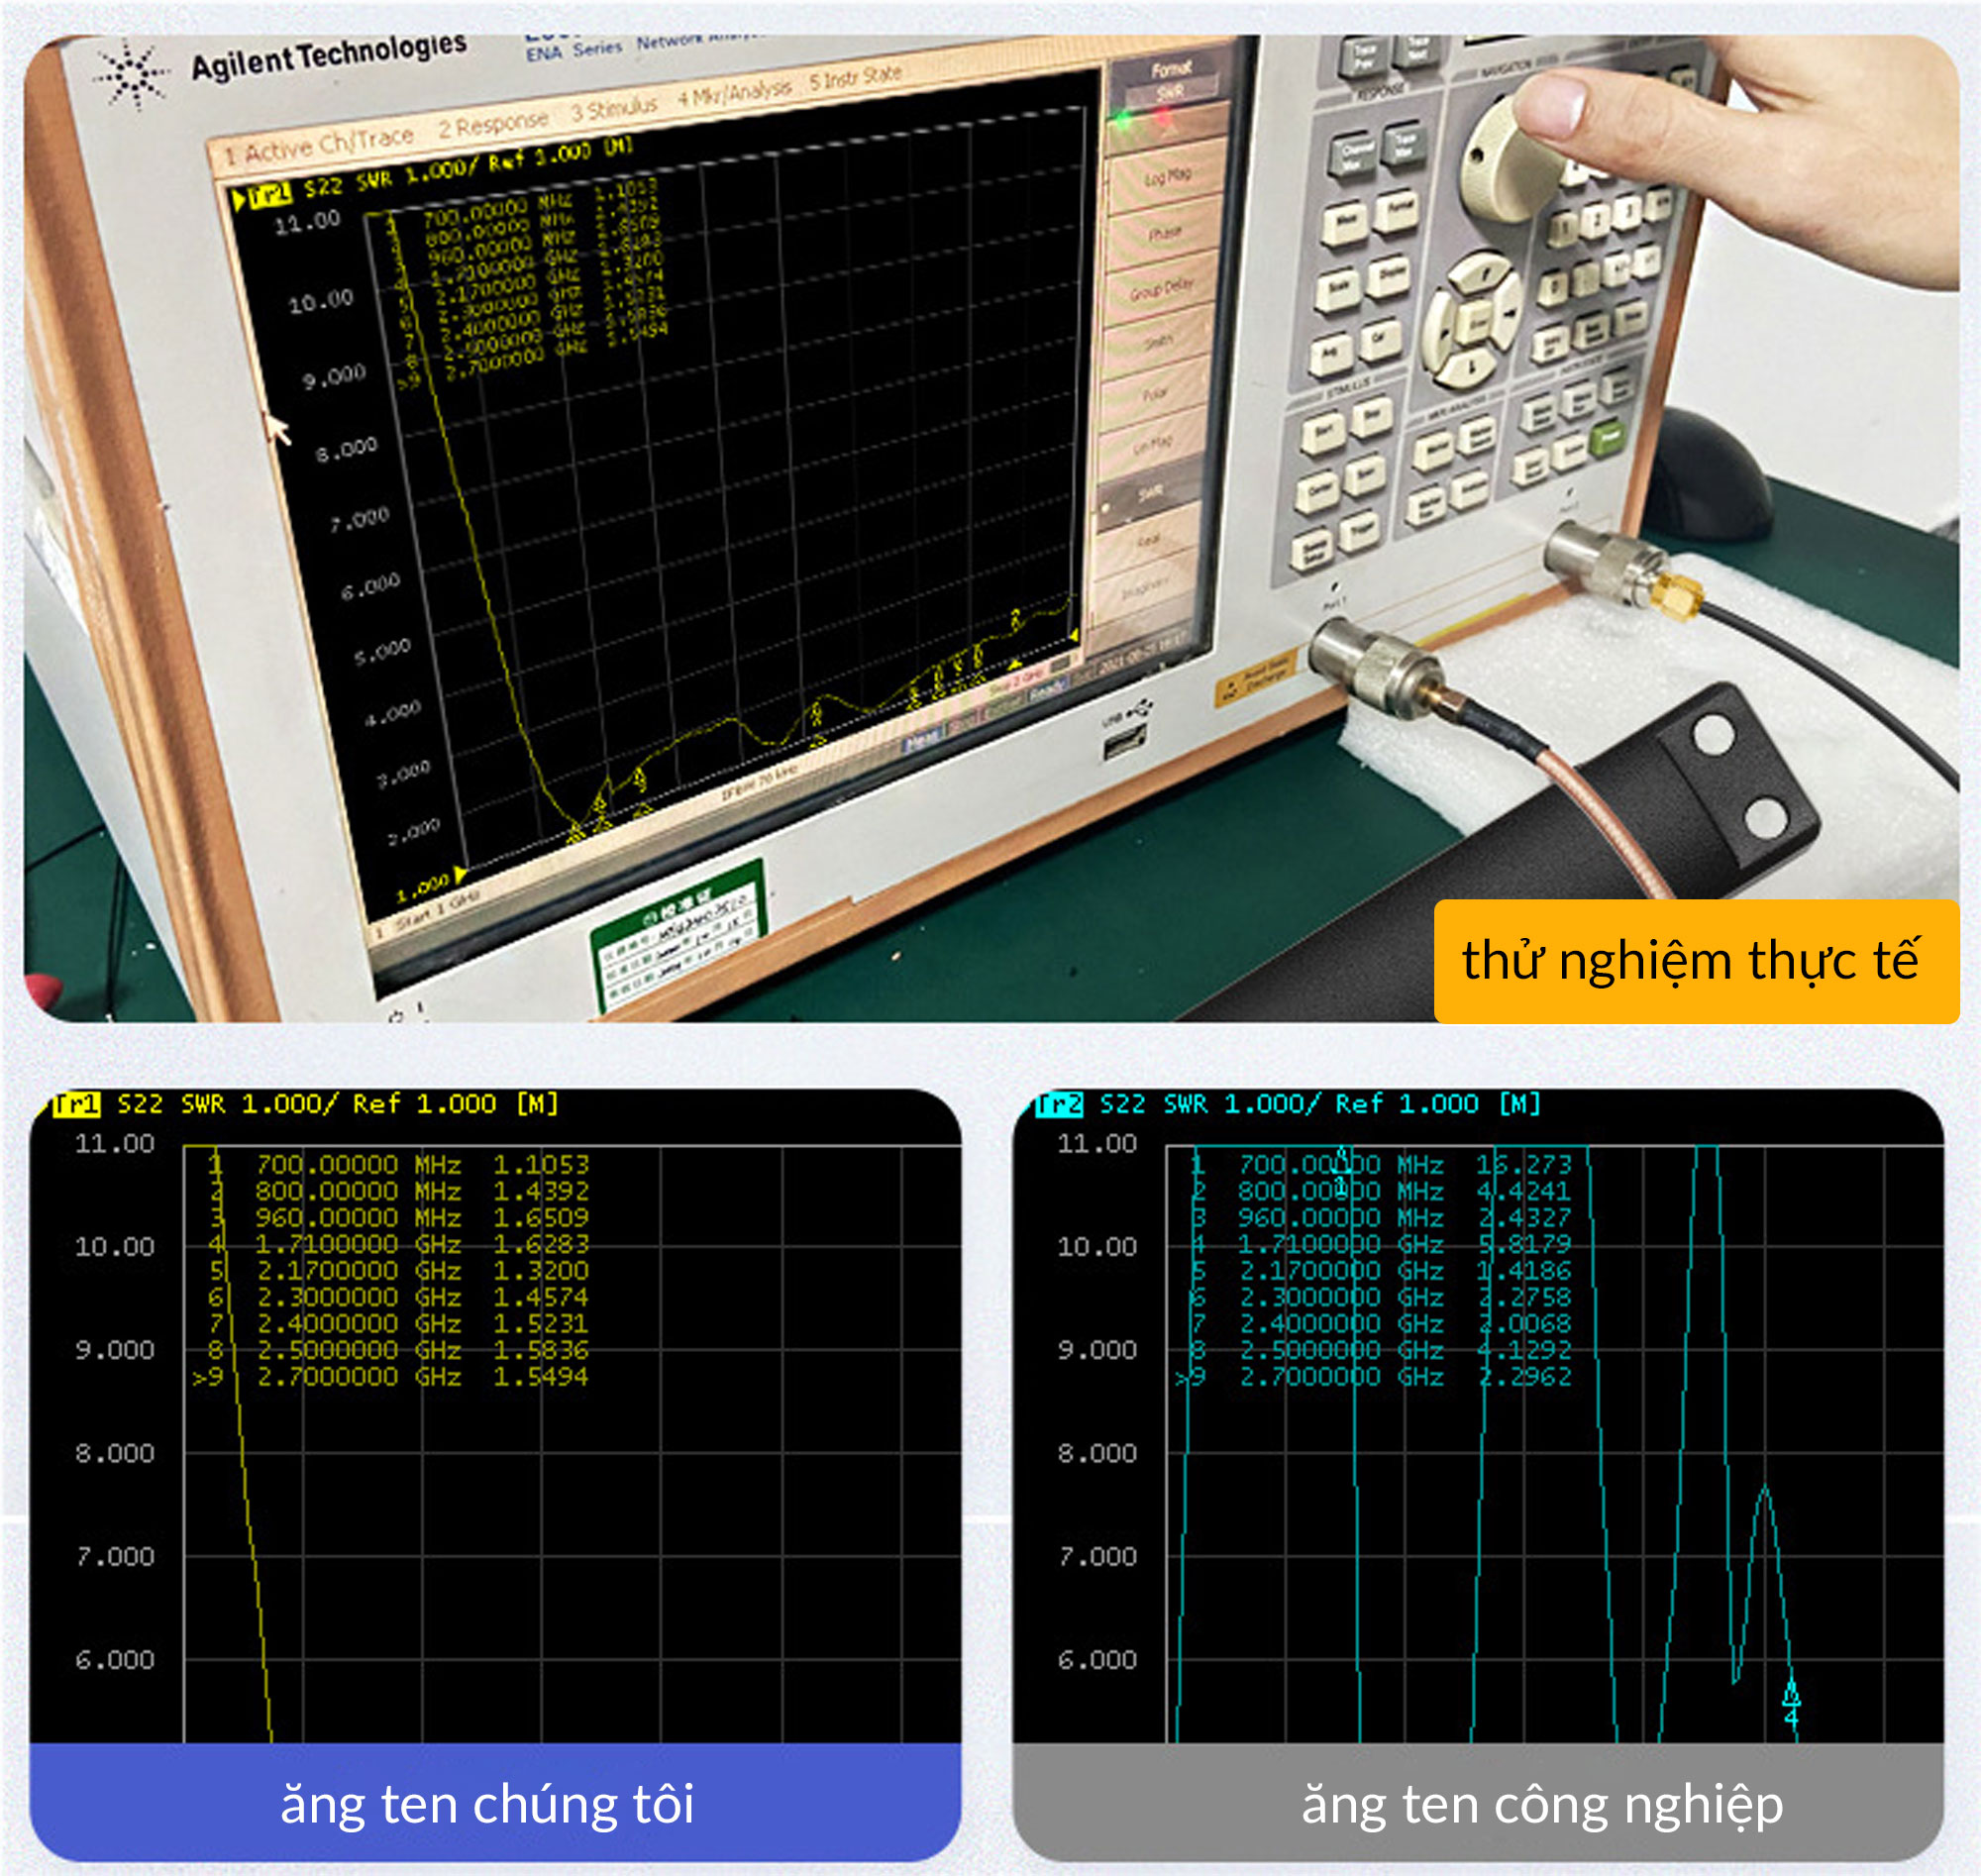Screen dimensions: 1981x1876
Task: Select the Log Mag format softkey
Action: [1166, 178]
